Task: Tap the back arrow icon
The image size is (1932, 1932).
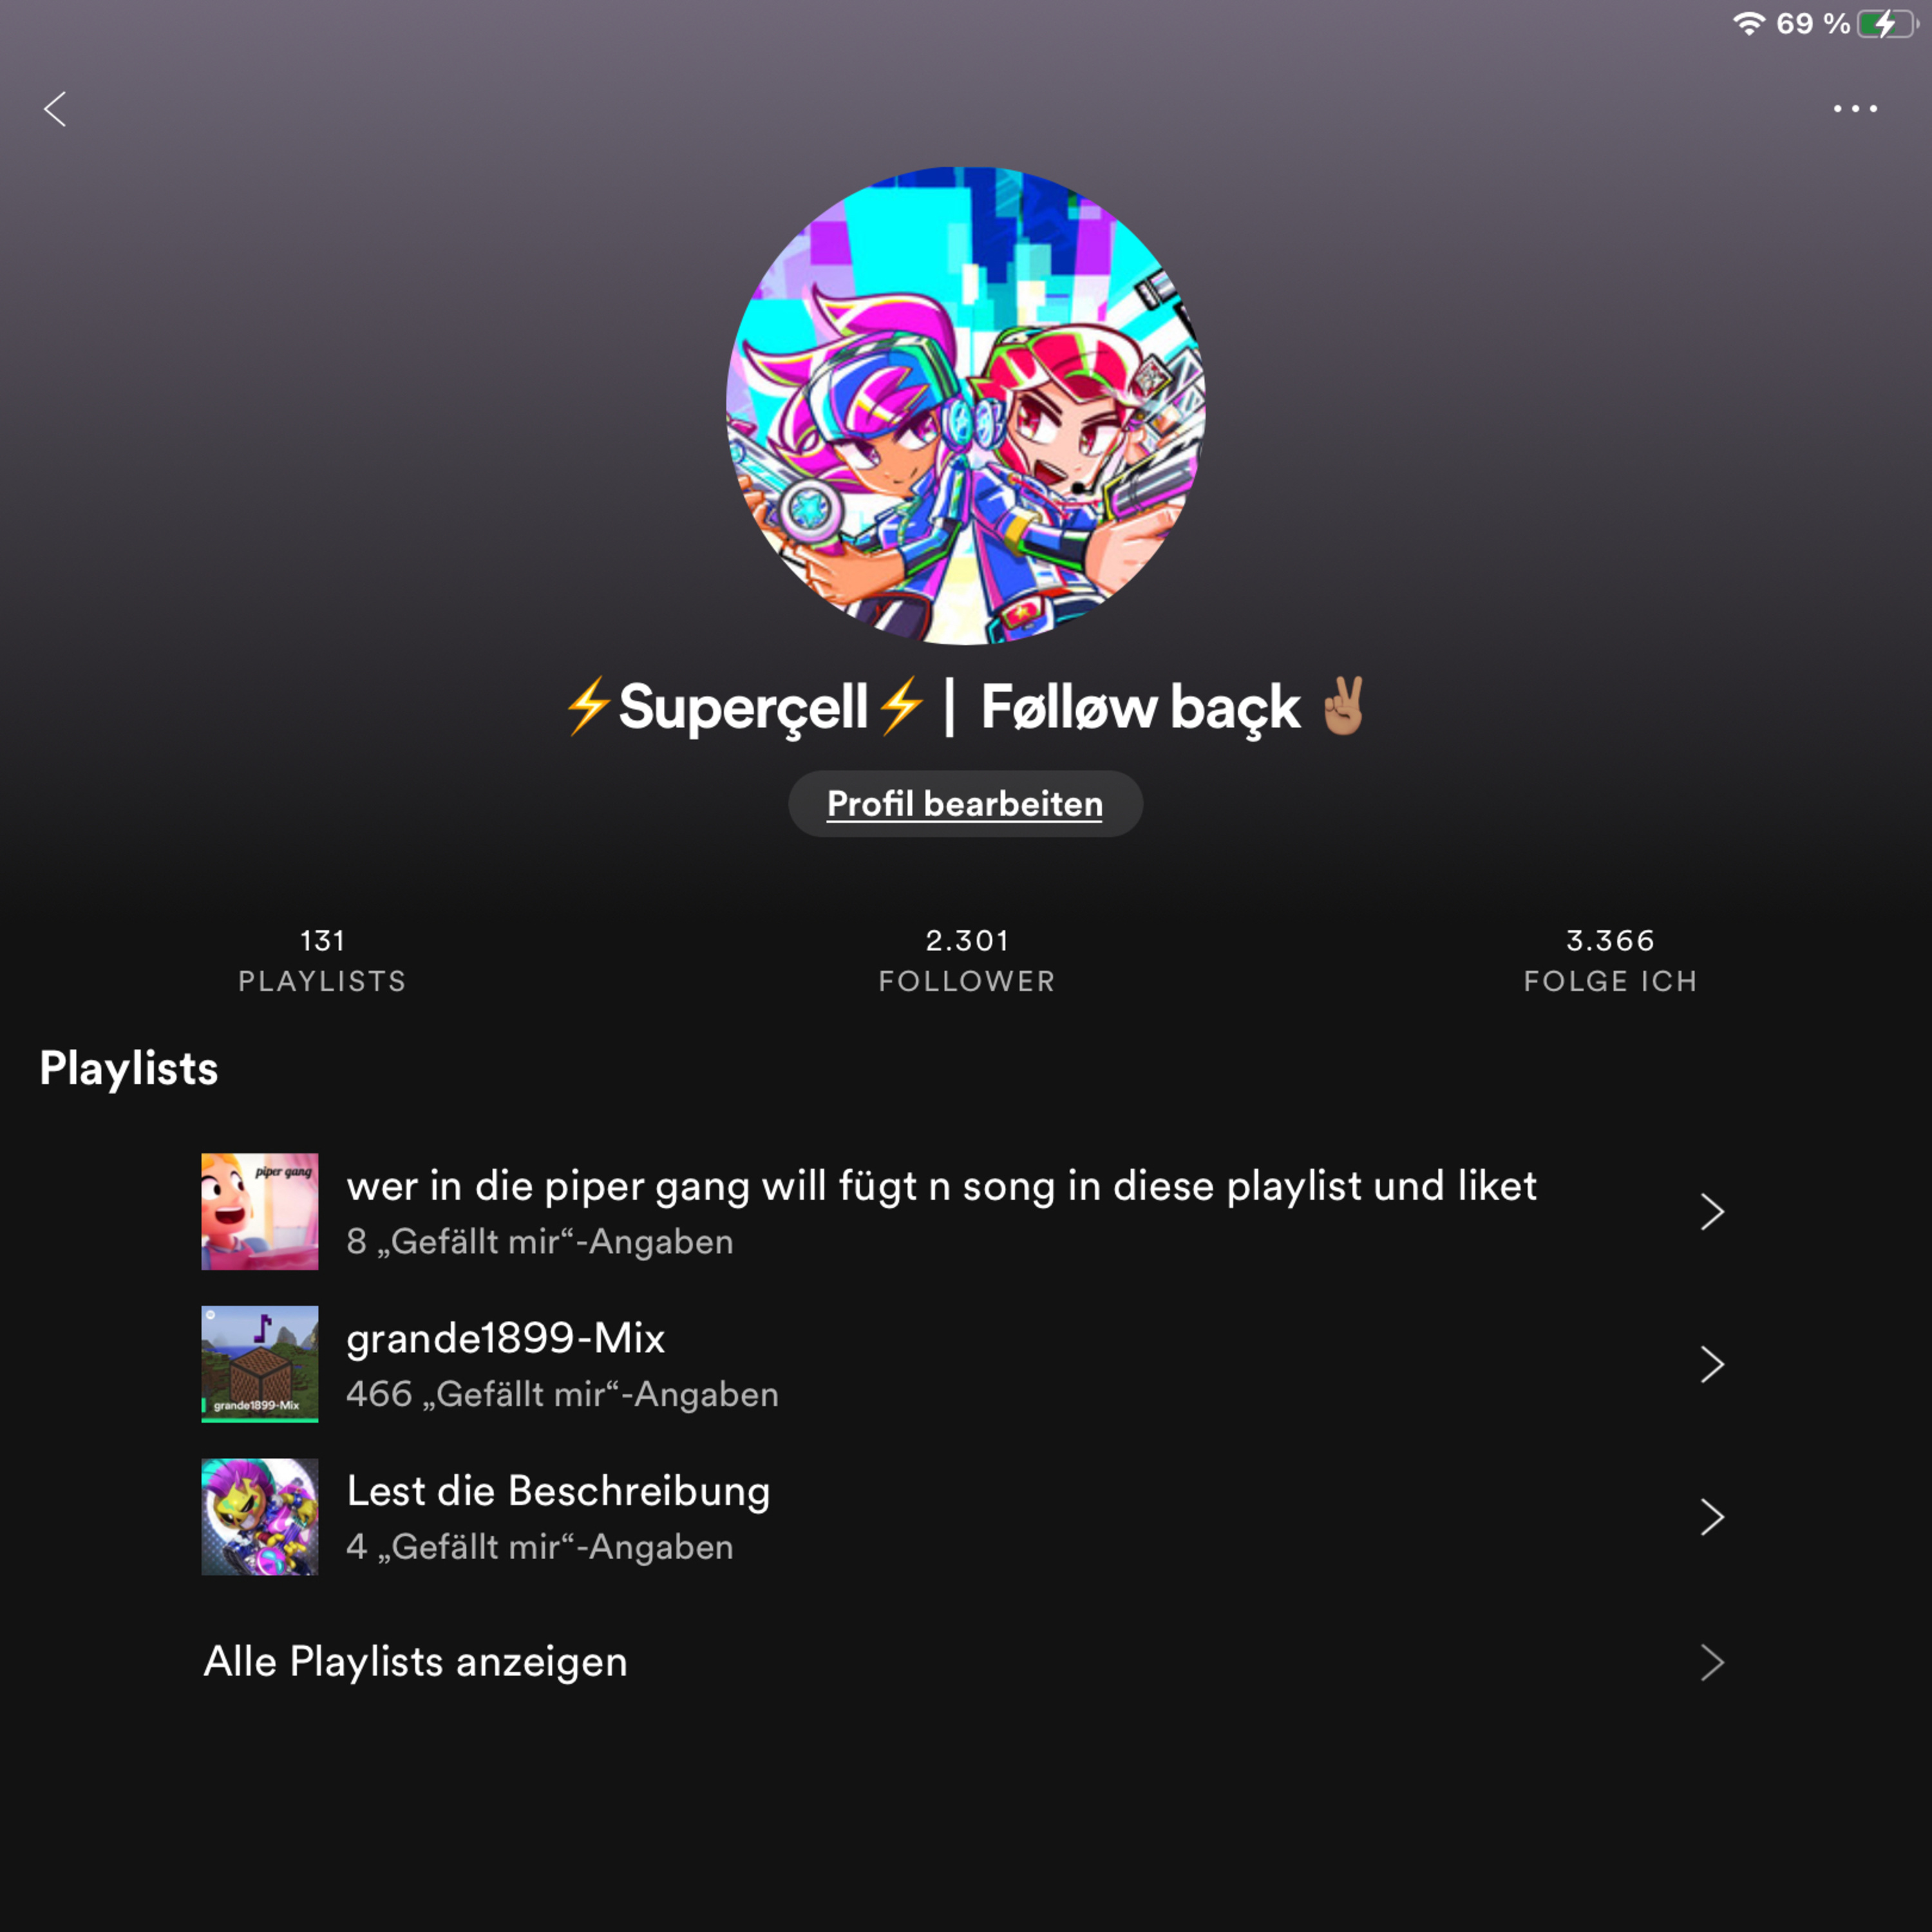Action: pos(55,109)
